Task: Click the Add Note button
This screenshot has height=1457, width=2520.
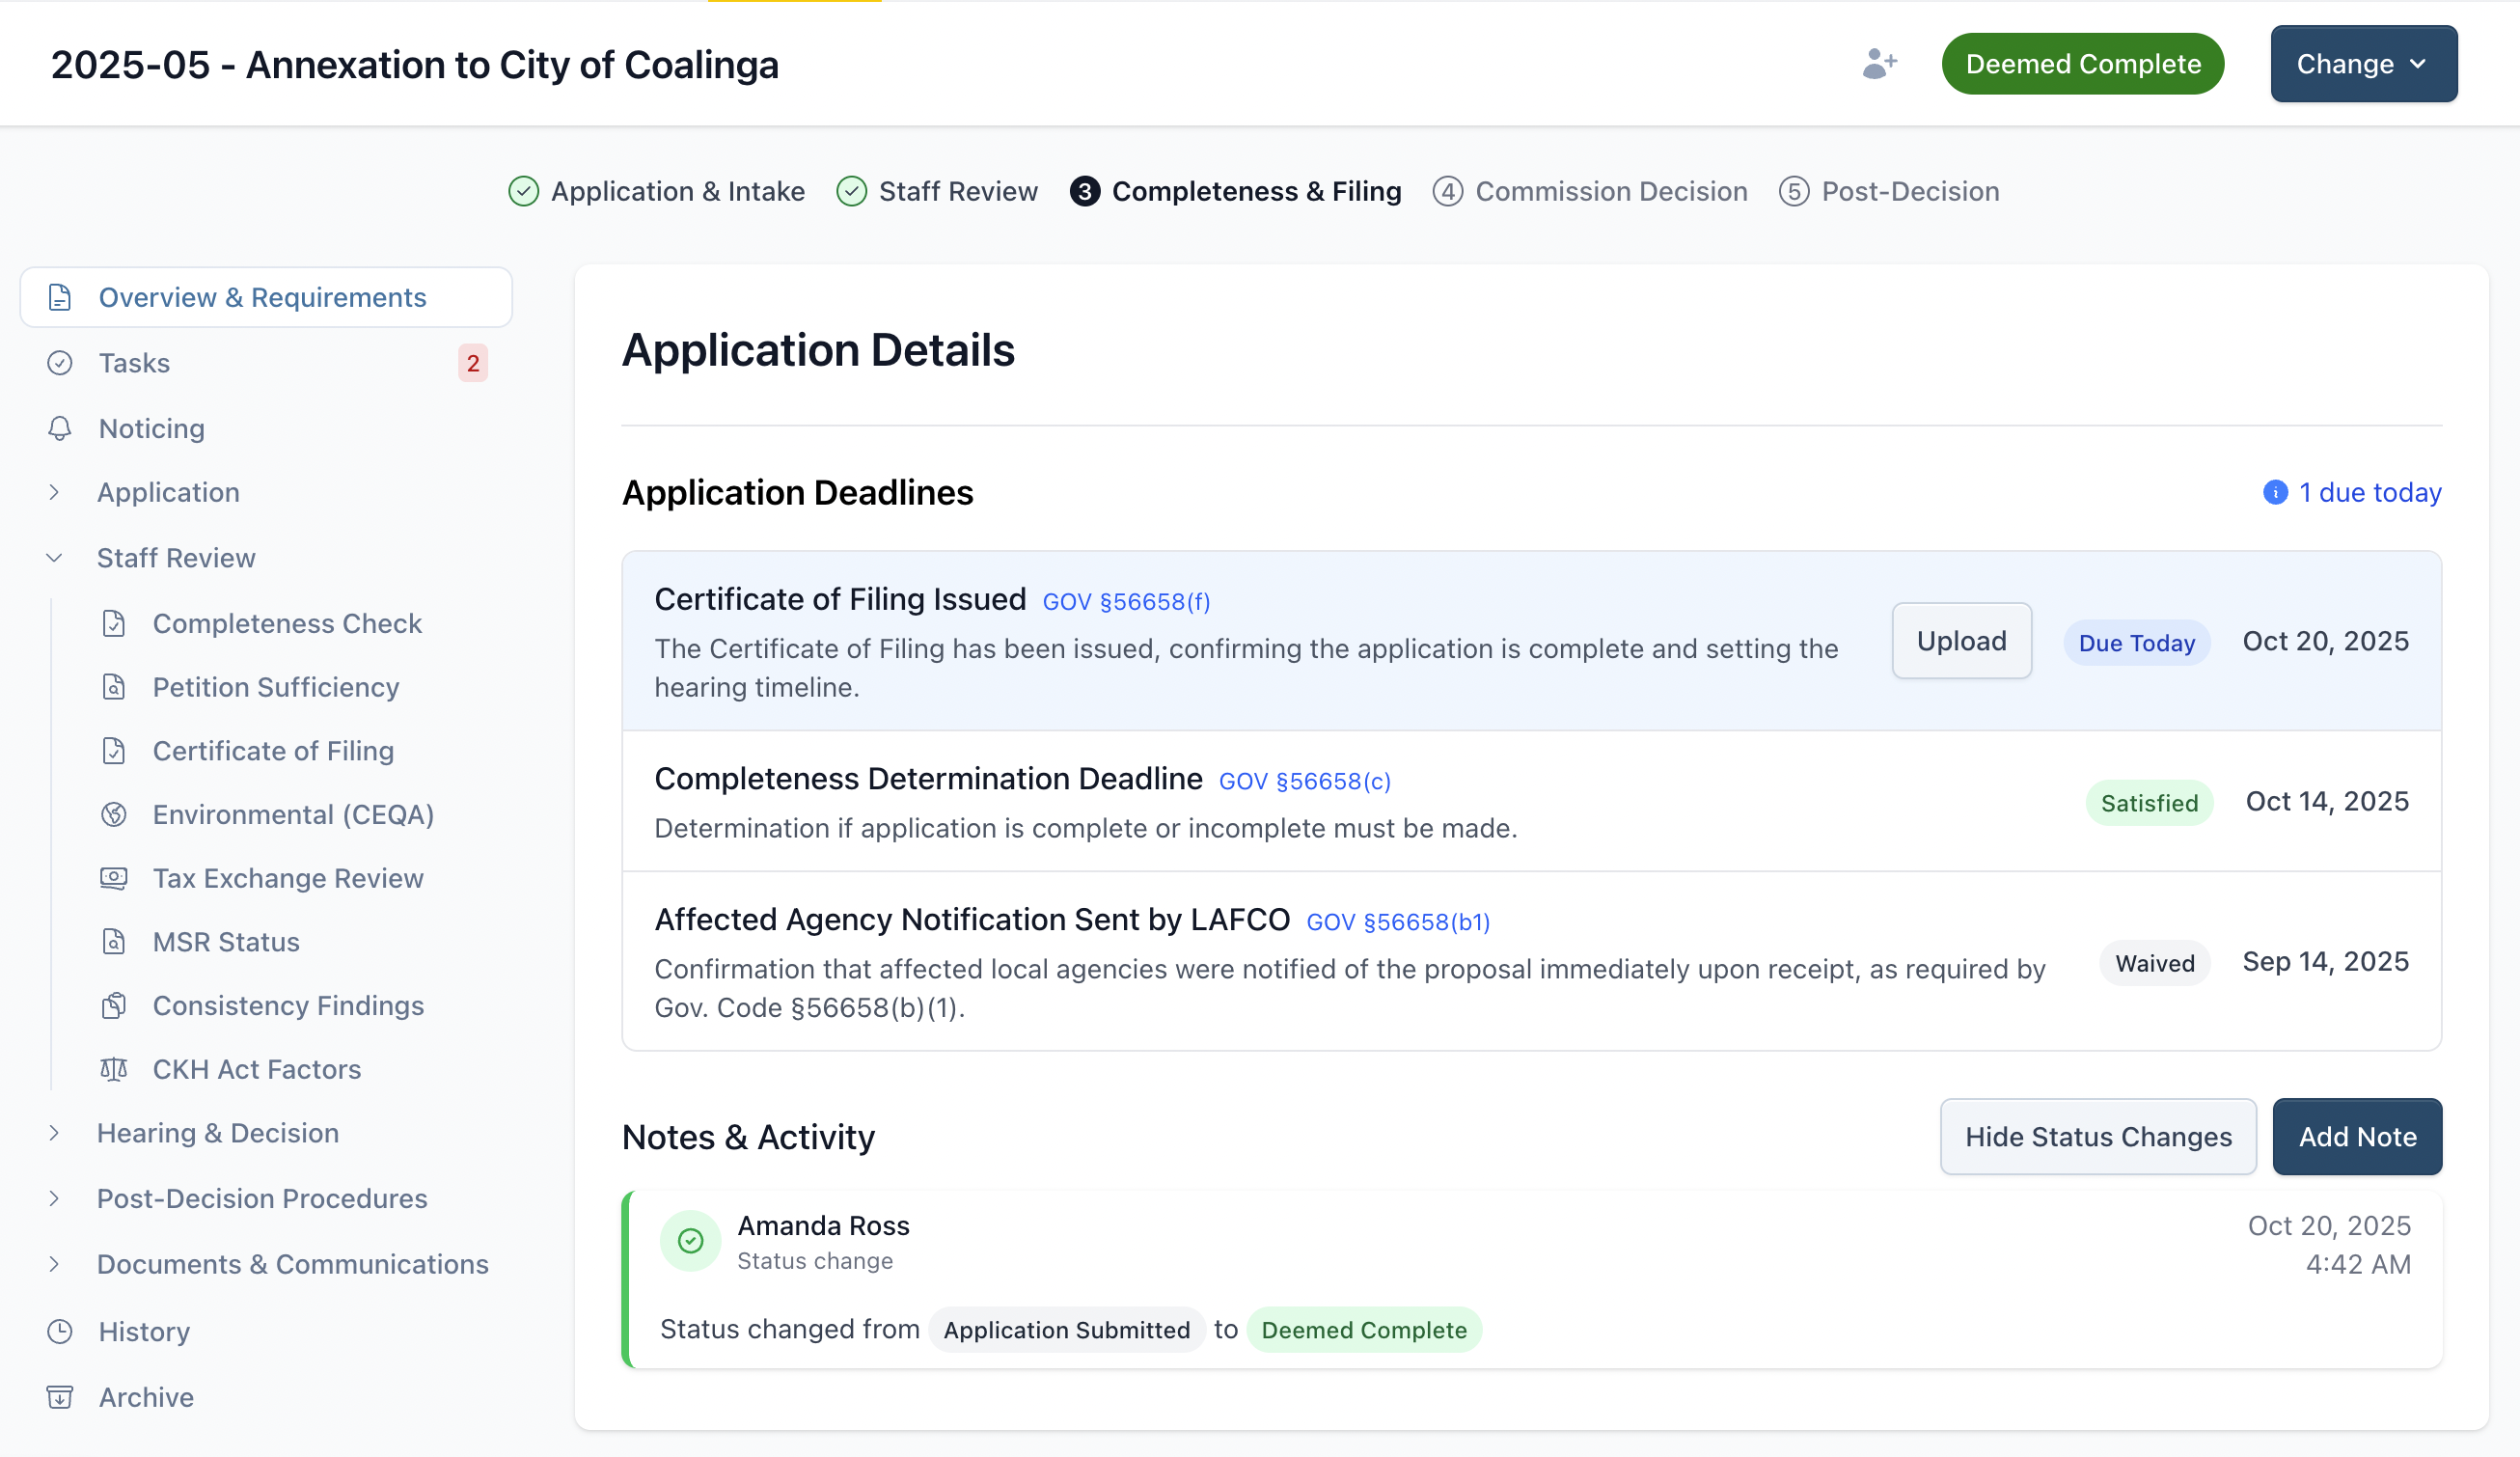Action: pos(2357,1136)
